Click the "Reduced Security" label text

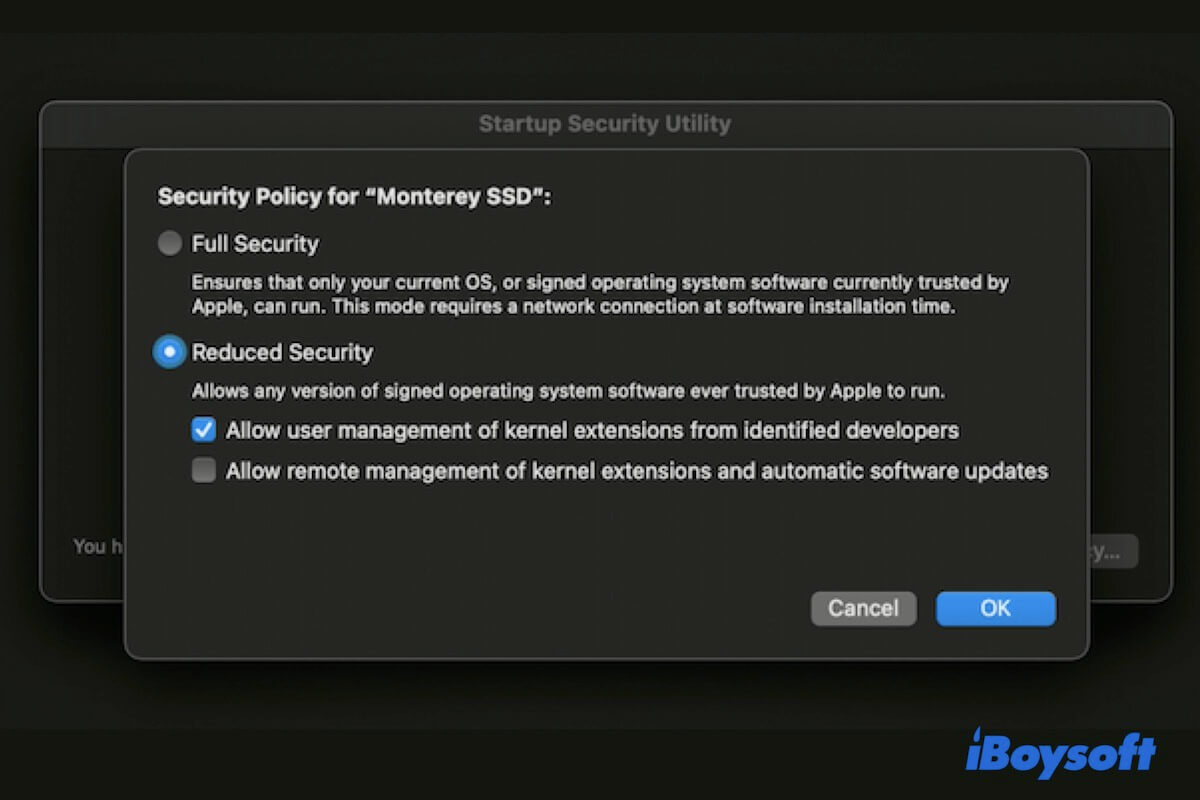[x=282, y=352]
